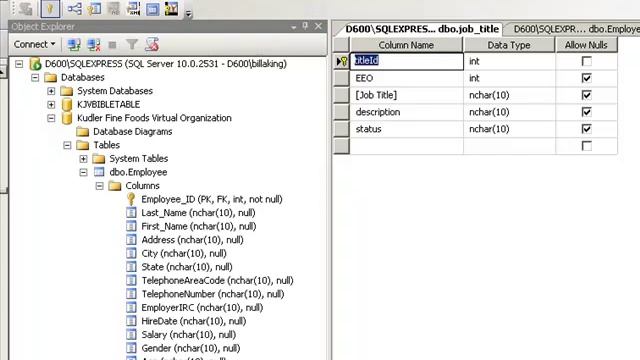This screenshot has width=640, height=360.
Task: Collapse the D600\SQLEXPRESS server node
Action: tap(19, 64)
